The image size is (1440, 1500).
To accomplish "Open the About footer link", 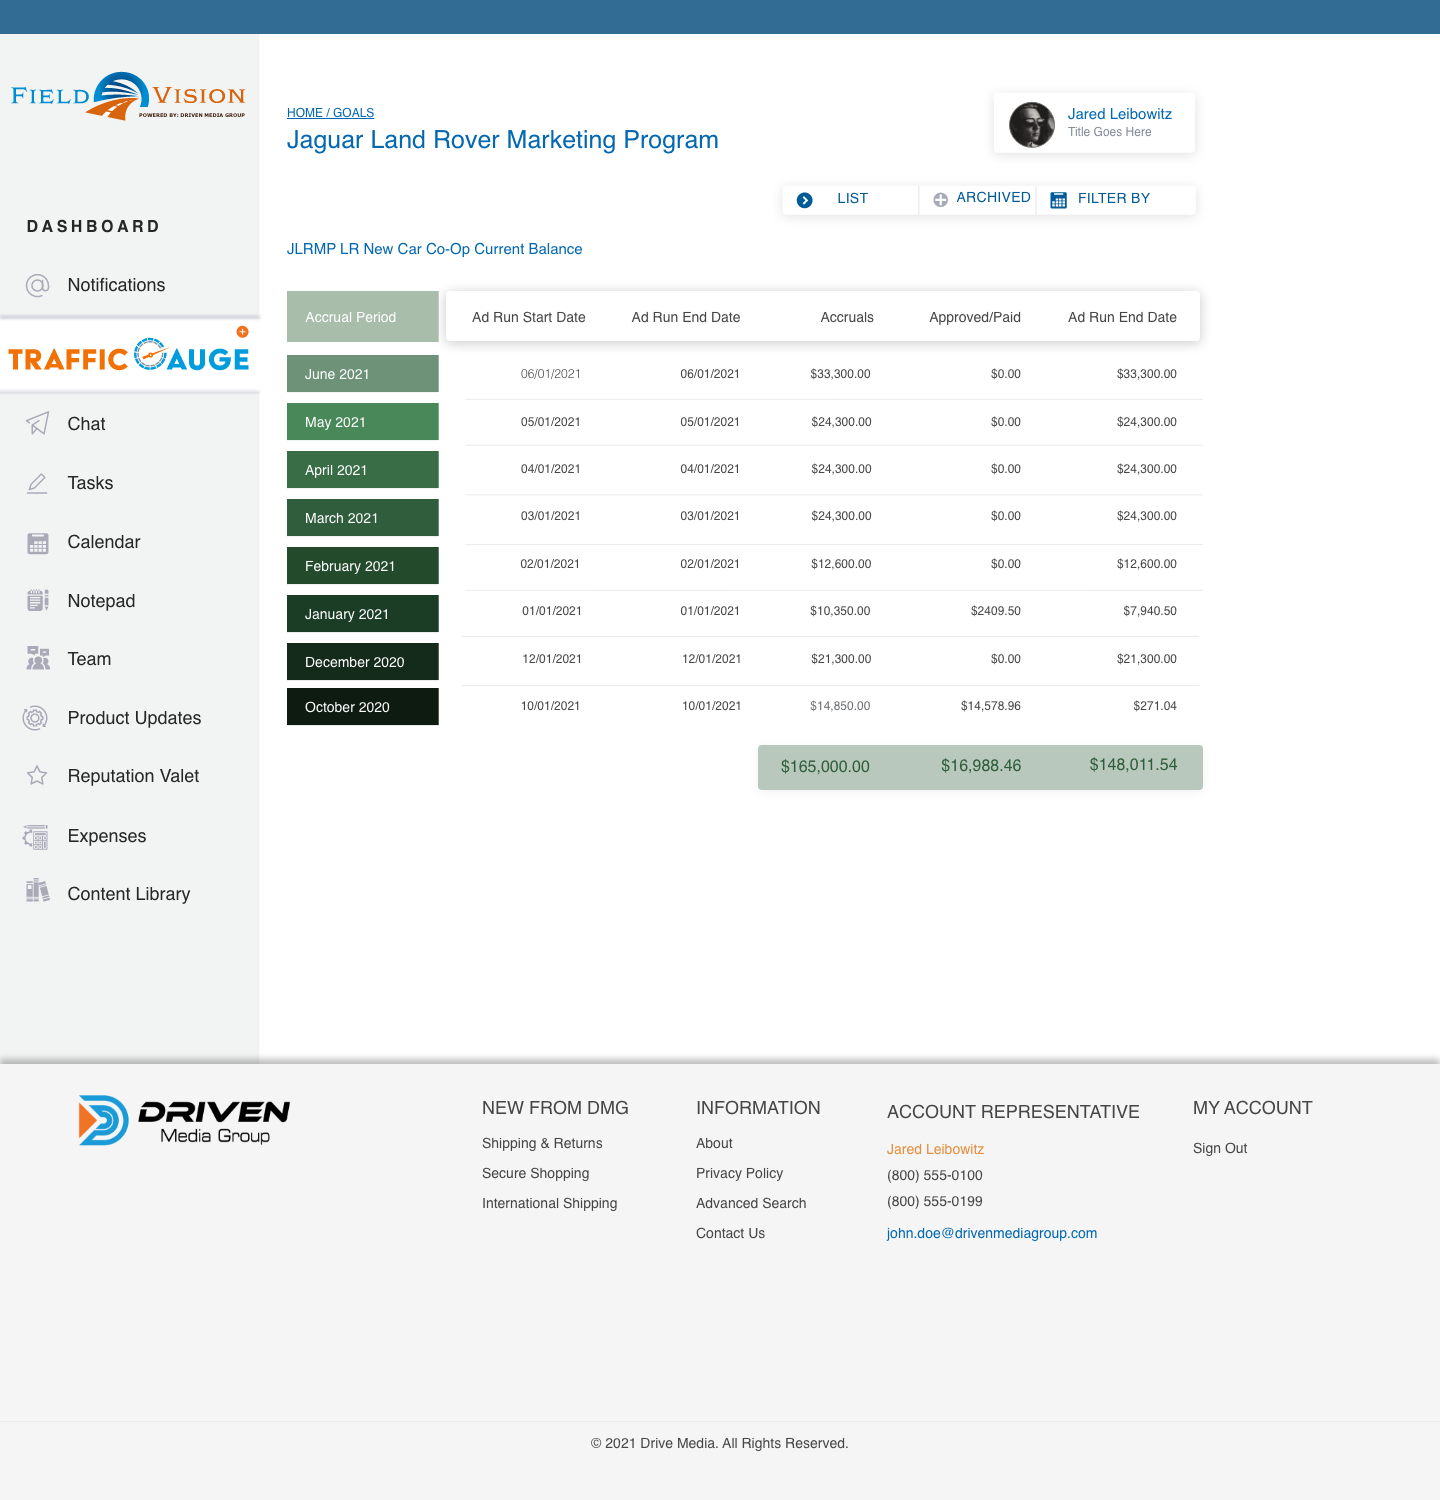I will point(714,1143).
